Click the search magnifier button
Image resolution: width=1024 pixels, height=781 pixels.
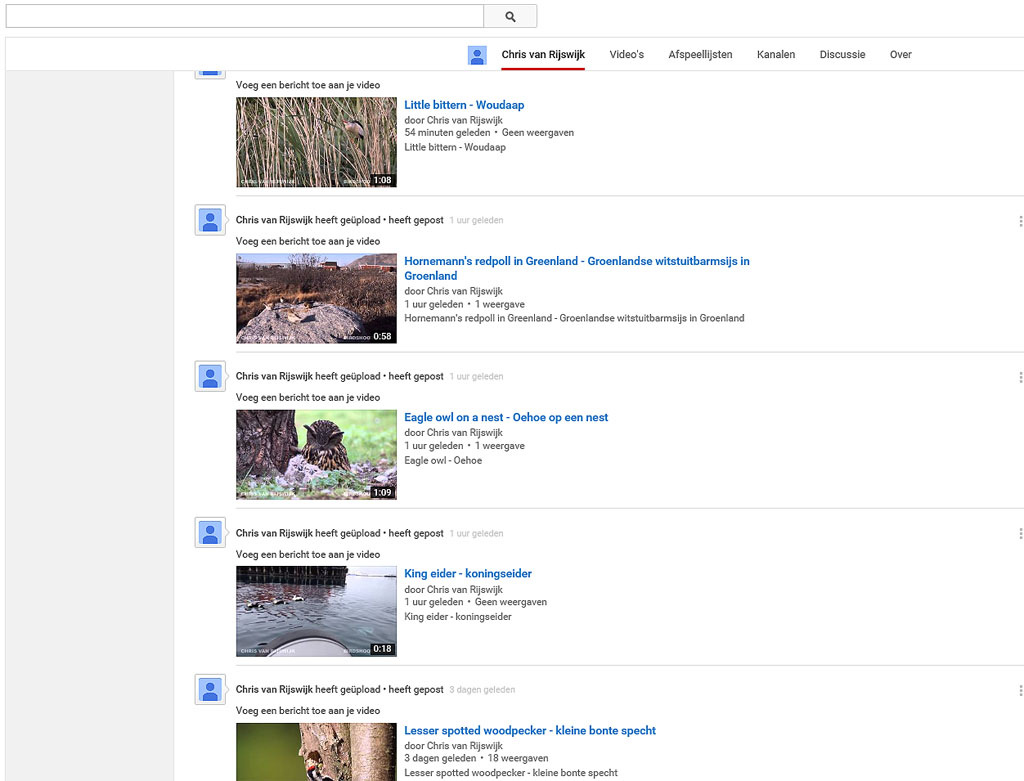510,16
